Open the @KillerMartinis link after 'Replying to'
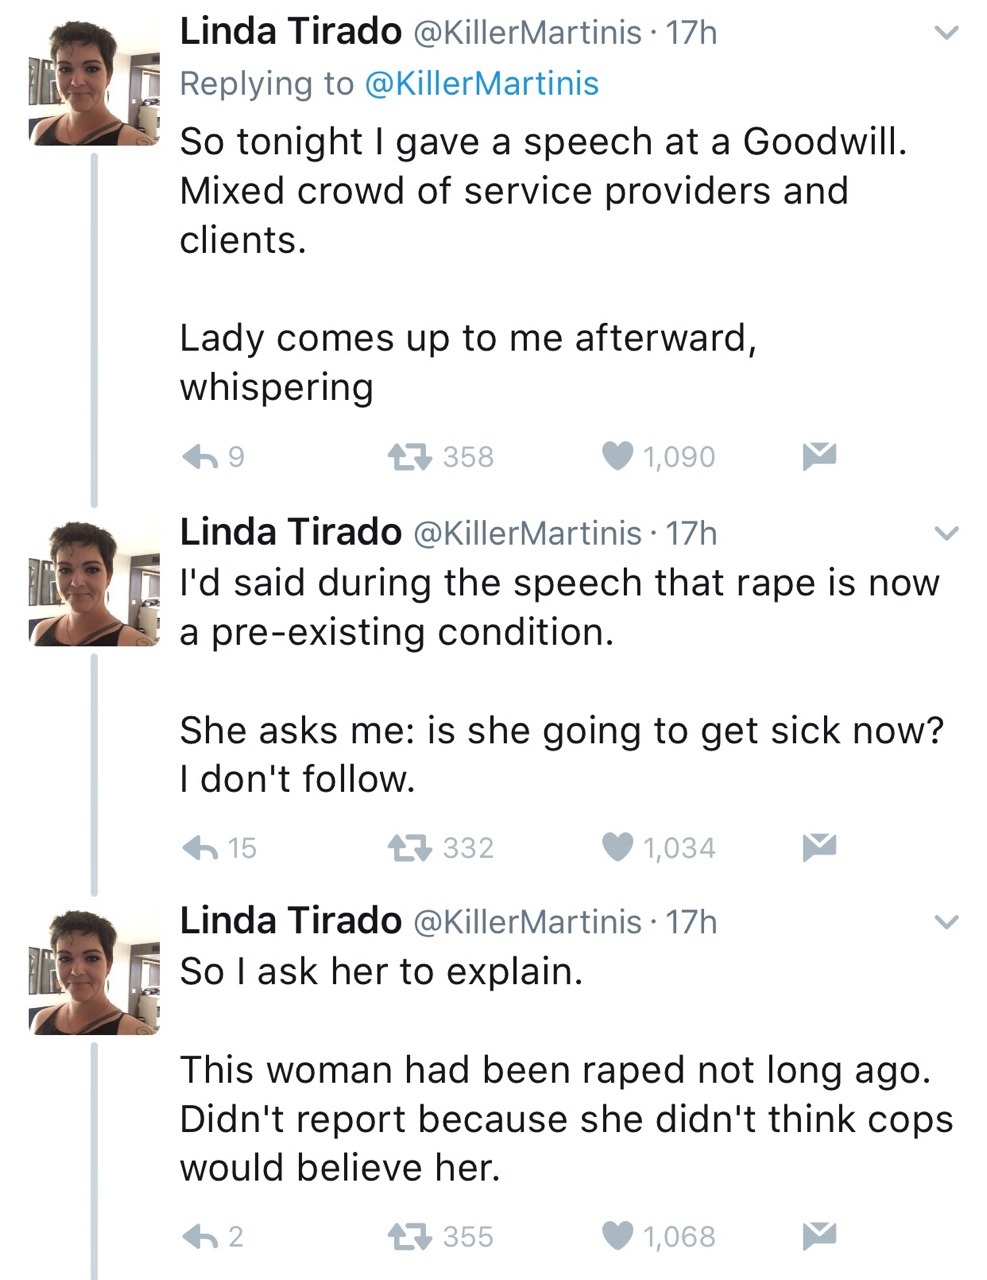 [482, 83]
